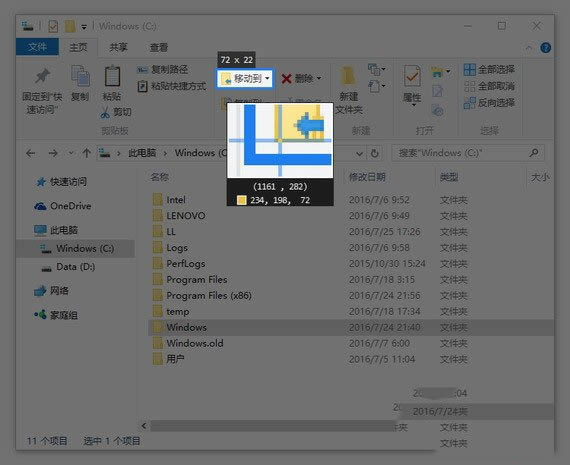Click Invert Selection option
The width and height of the screenshot is (570, 465).
[x=489, y=103]
